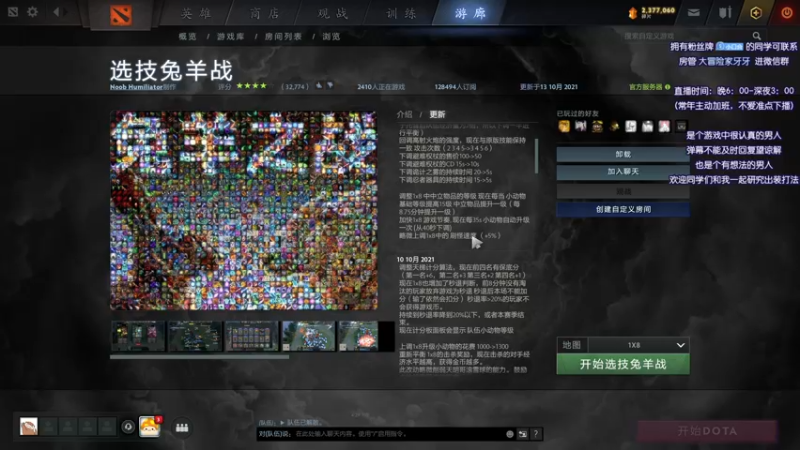Click the green 开始选技兔羊战 play button
The image size is (800, 450).
pos(623,364)
